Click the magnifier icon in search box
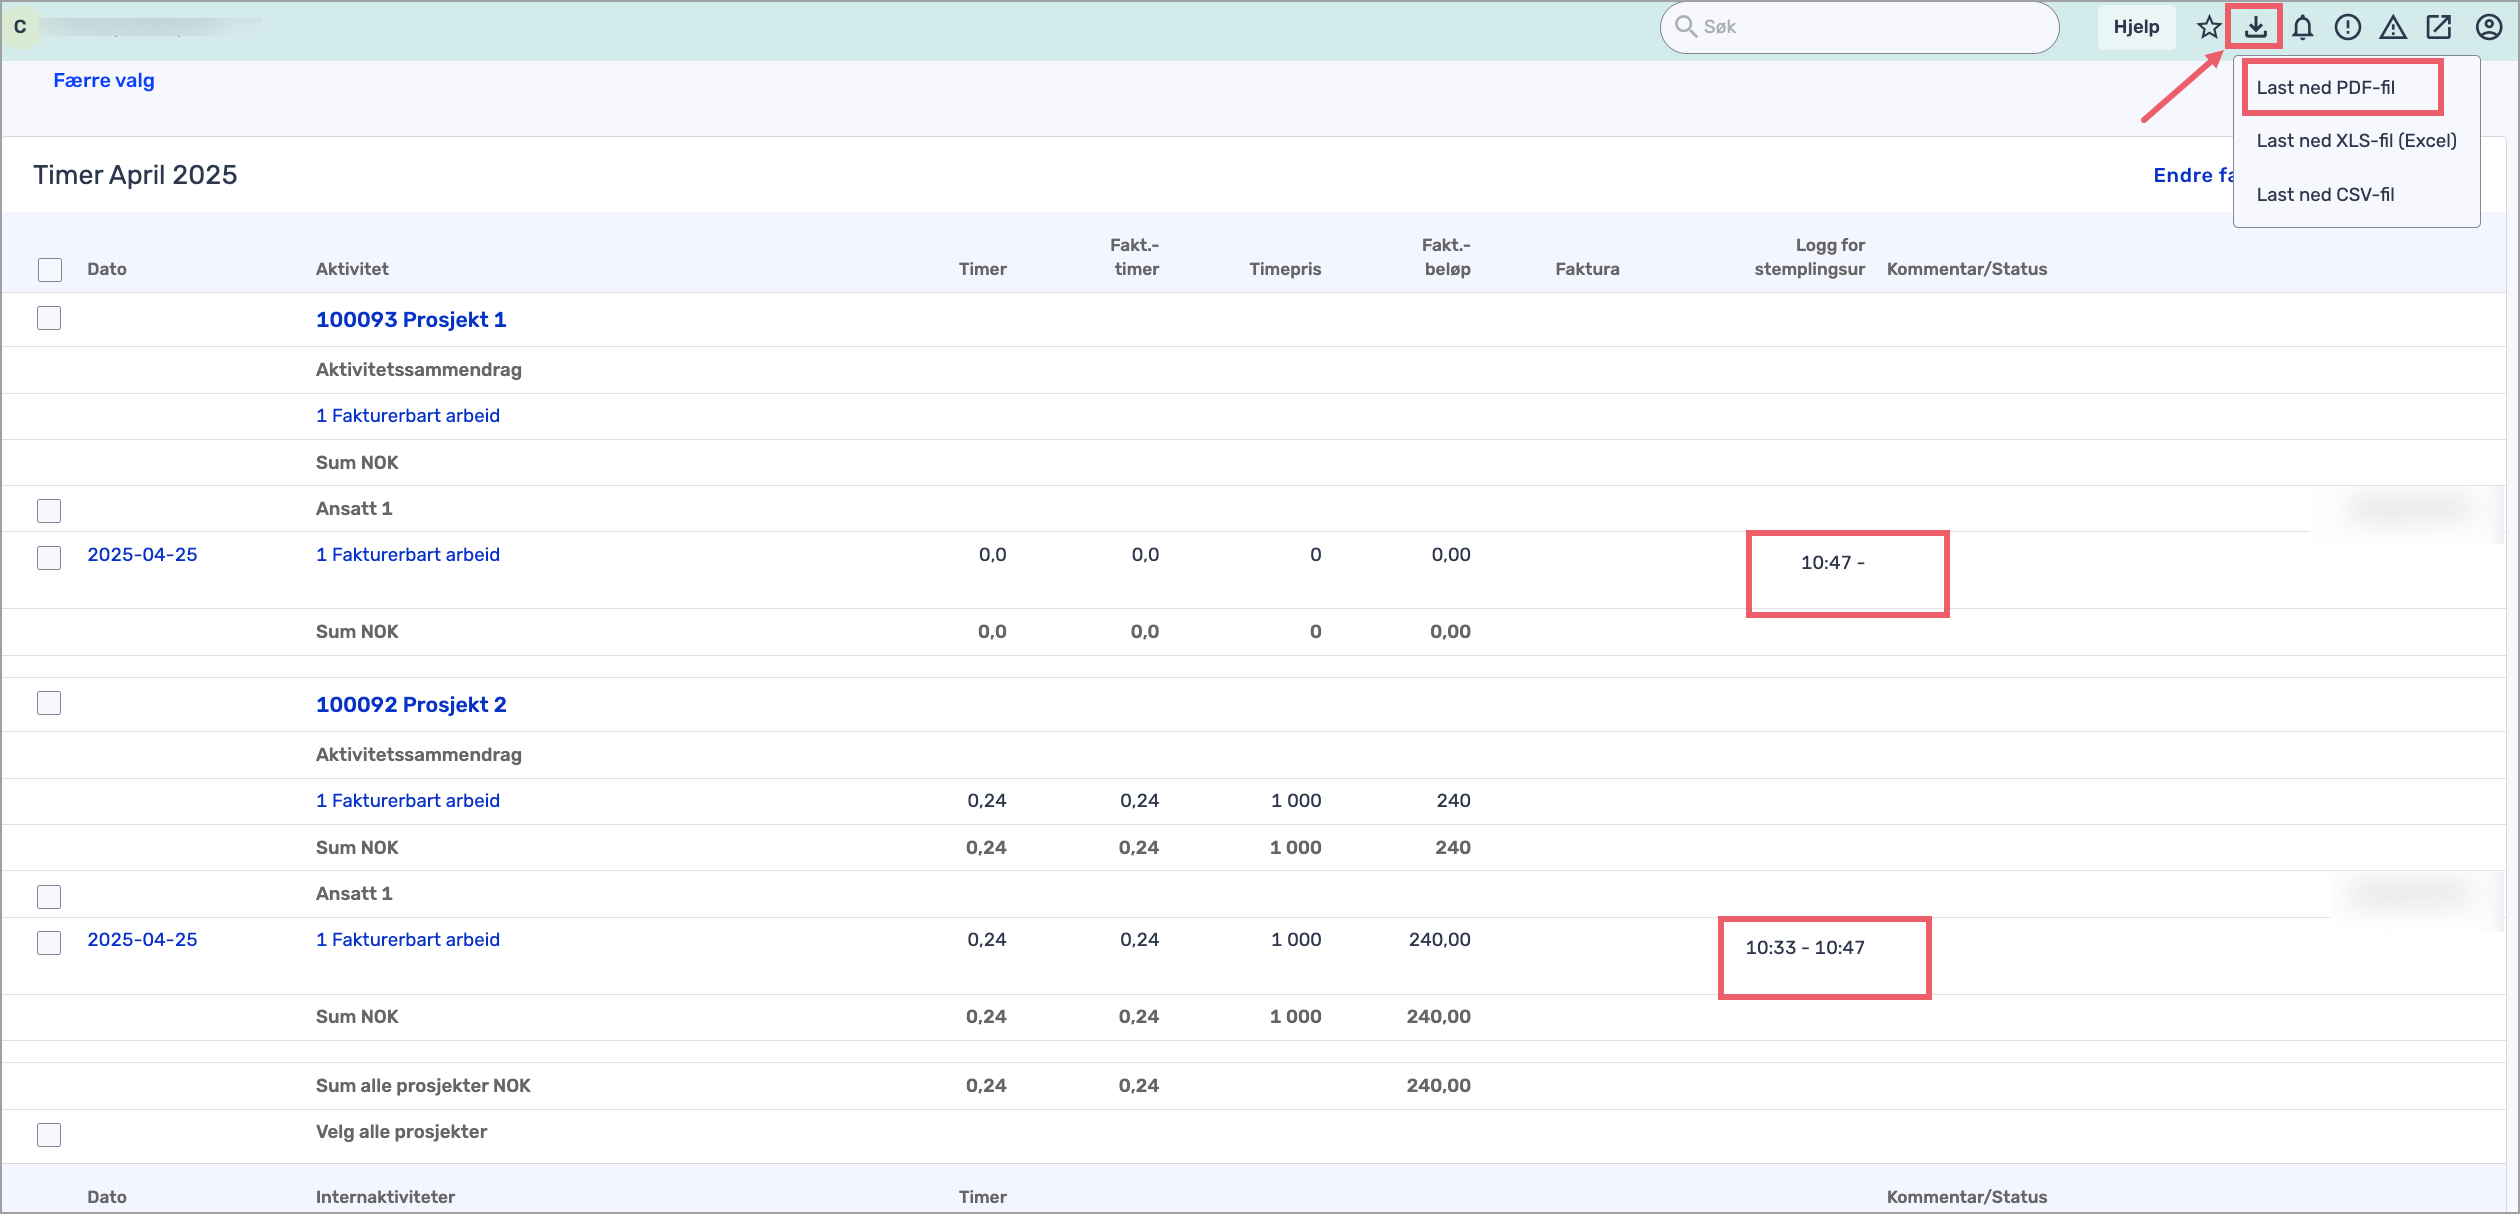The height and width of the screenshot is (1214, 2520). coord(1686,27)
